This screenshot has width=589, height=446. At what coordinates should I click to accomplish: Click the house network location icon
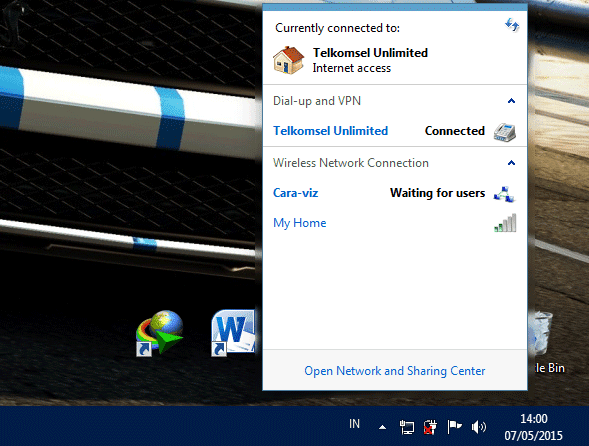pos(288,60)
